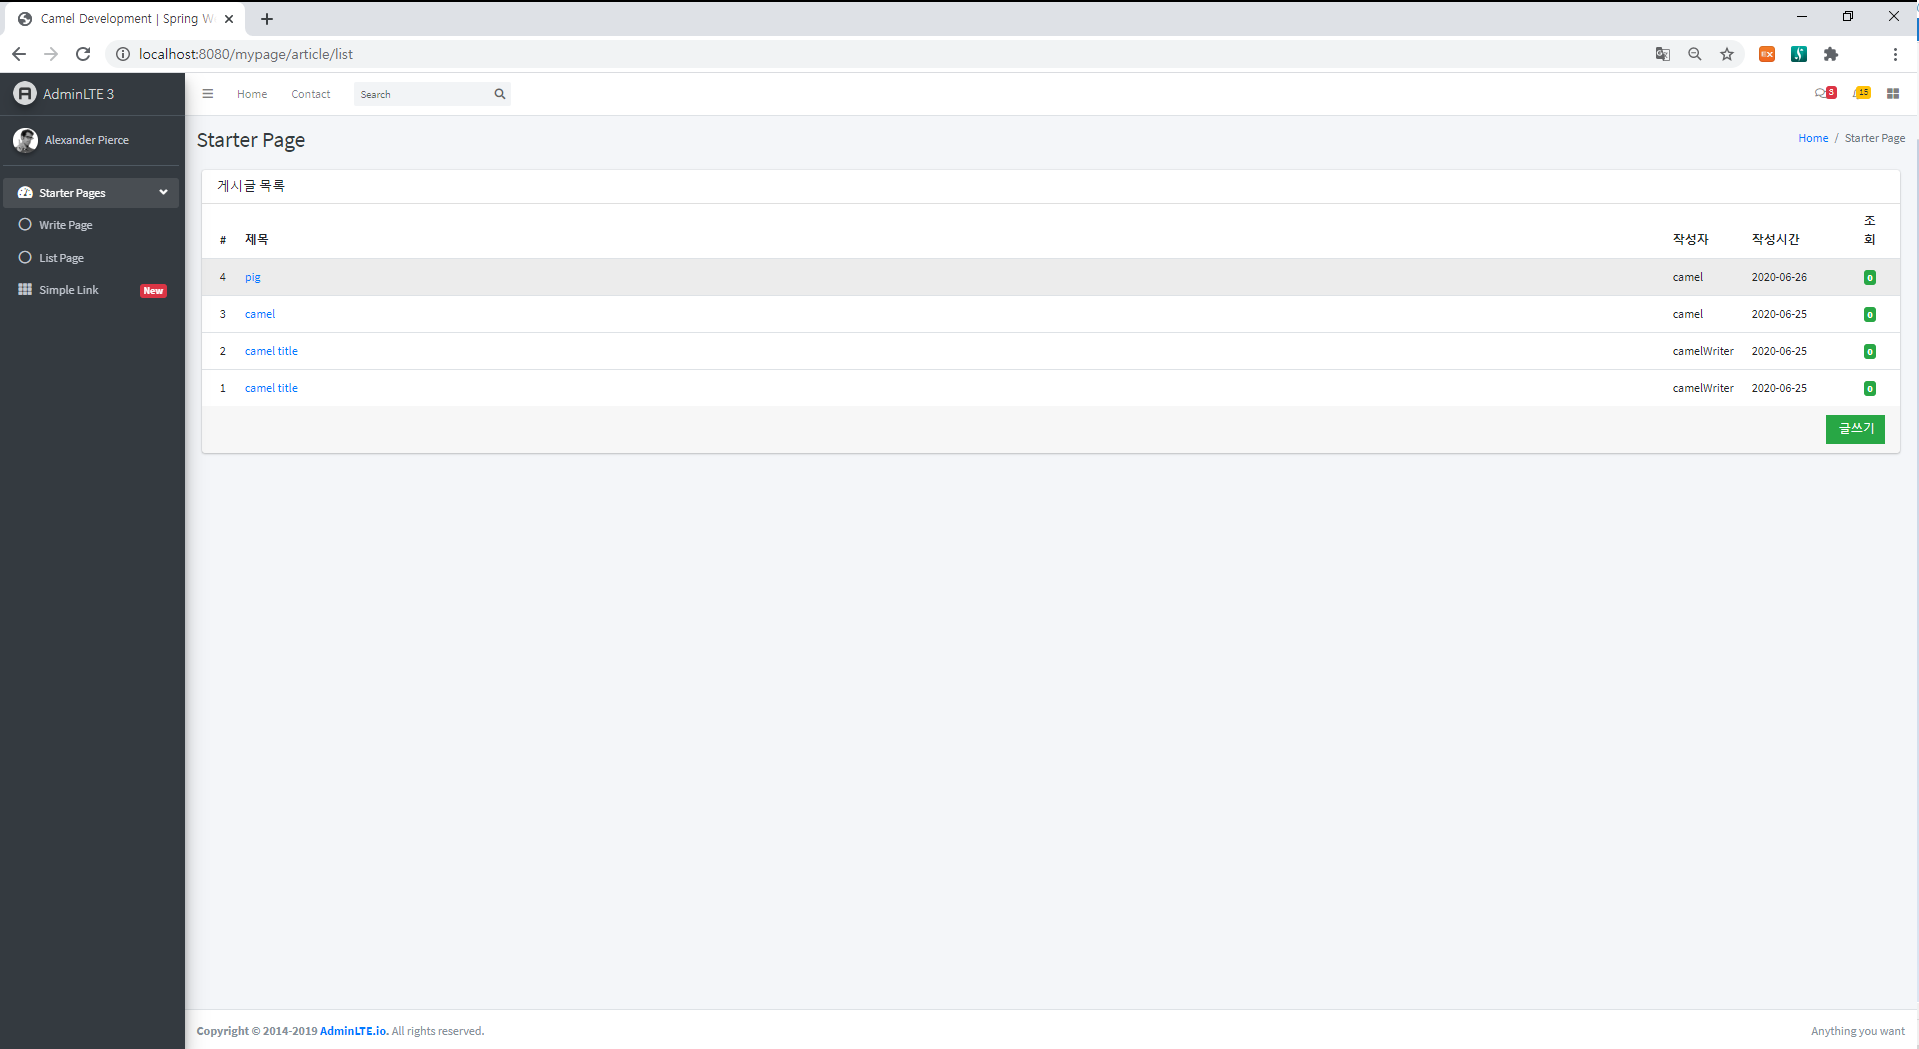View site information icon in address bar
The height and width of the screenshot is (1049, 1919).
(x=123, y=54)
